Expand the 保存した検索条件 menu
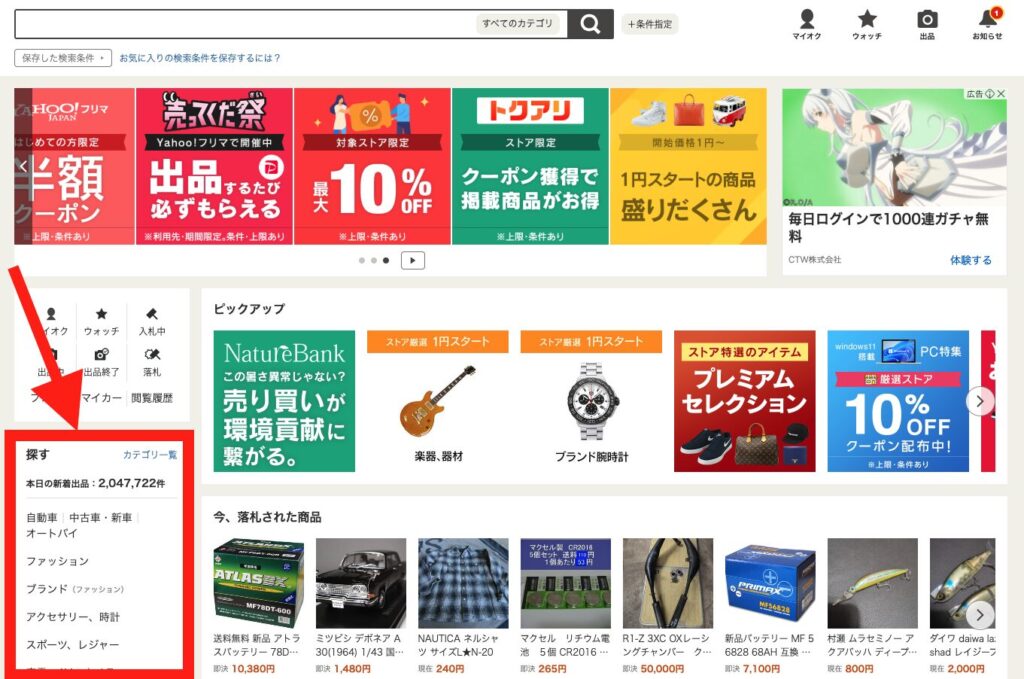This screenshot has width=1024, height=679. (62, 58)
